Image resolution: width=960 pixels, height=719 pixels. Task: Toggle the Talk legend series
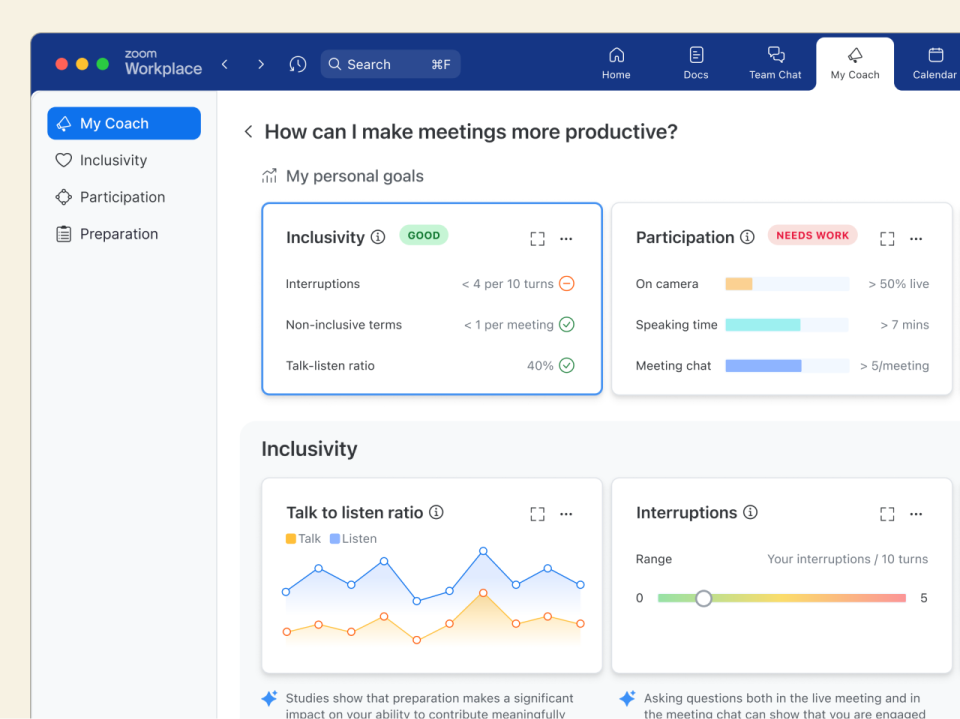tap(303, 538)
